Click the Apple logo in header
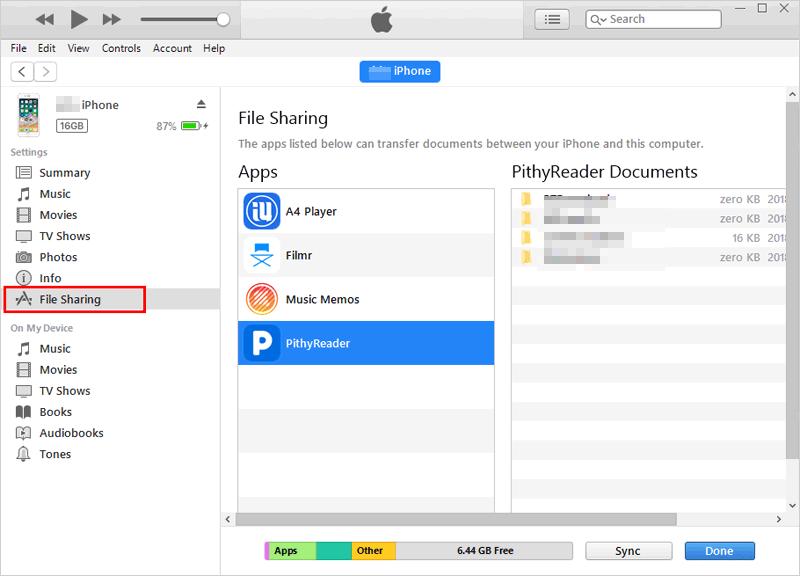The height and width of the screenshot is (576, 800). (x=382, y=19)
